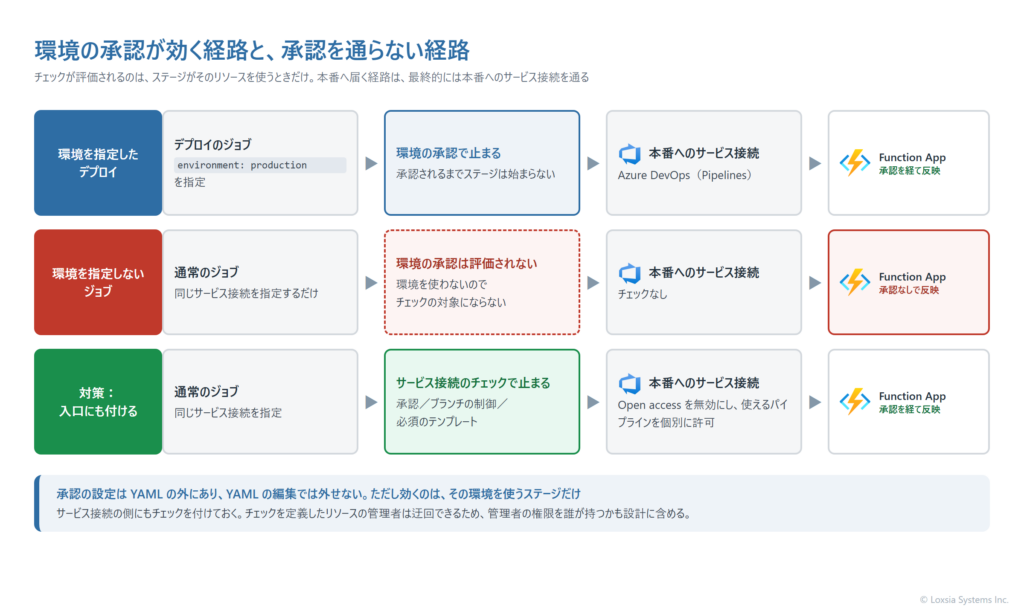Click the note body starting サービス接続の側にもチェックを付けておく
This screenshot has height=614, width=1024.
374,514
